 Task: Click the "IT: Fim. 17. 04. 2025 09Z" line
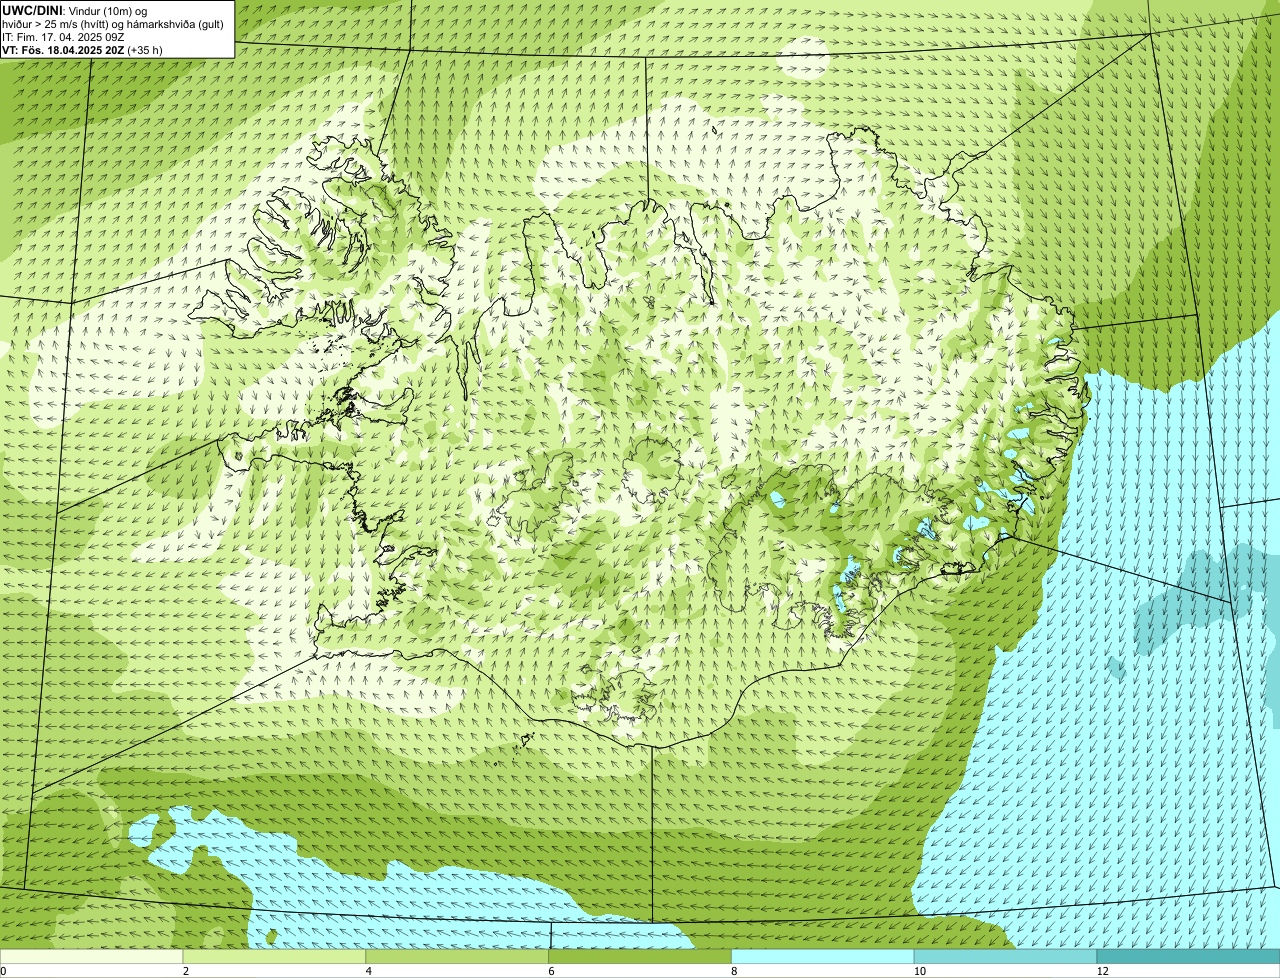click(63, 37)
